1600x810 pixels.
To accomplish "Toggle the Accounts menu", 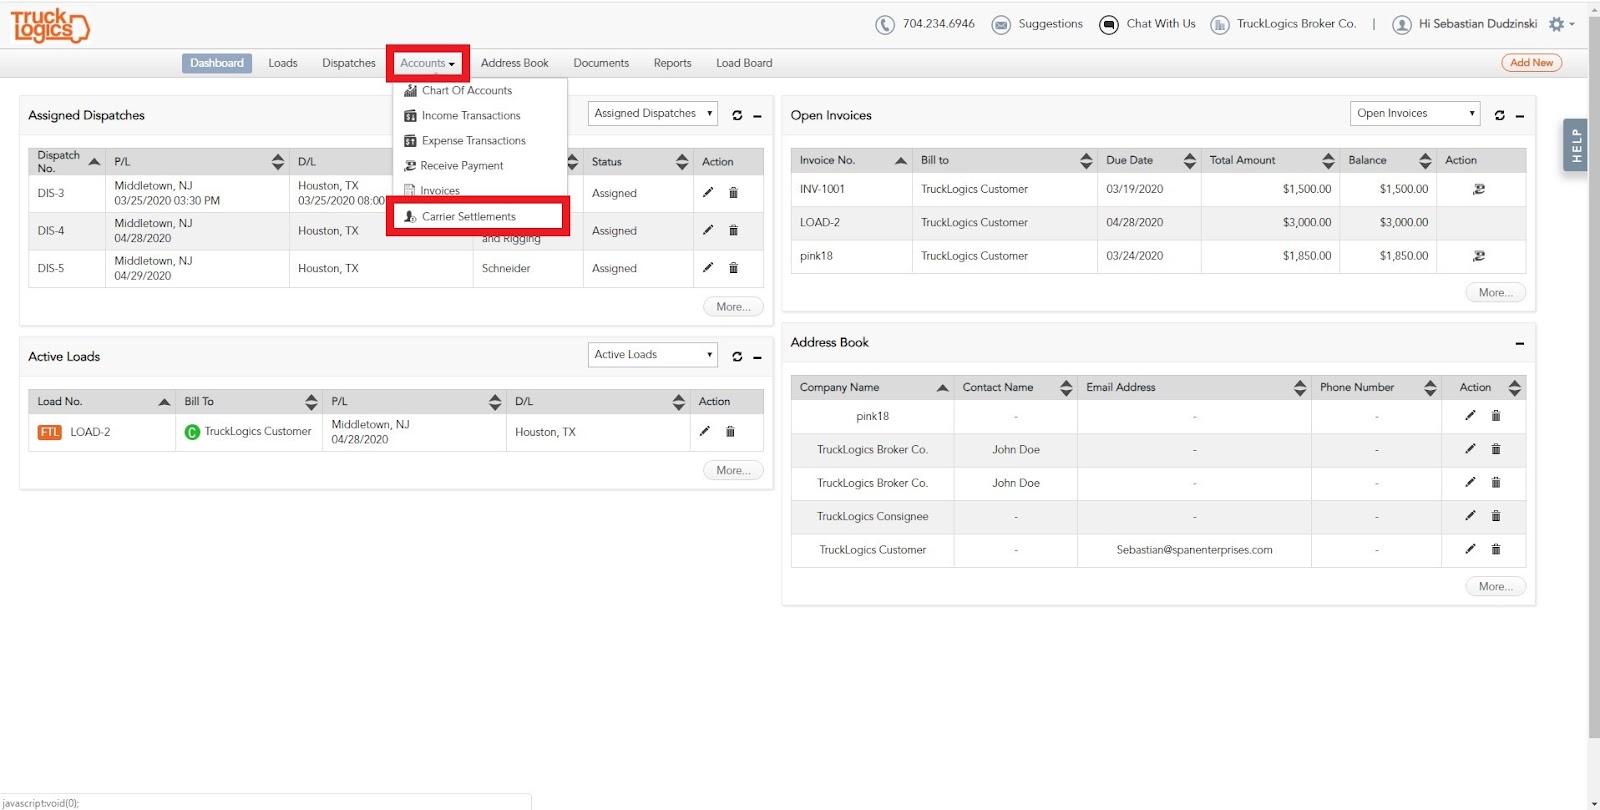I will pos(427,63).
